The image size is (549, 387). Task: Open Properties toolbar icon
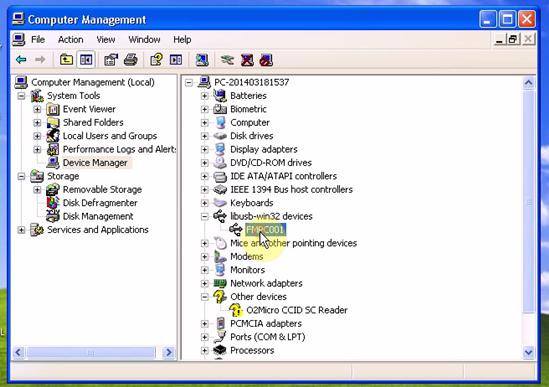click(111, 60)
